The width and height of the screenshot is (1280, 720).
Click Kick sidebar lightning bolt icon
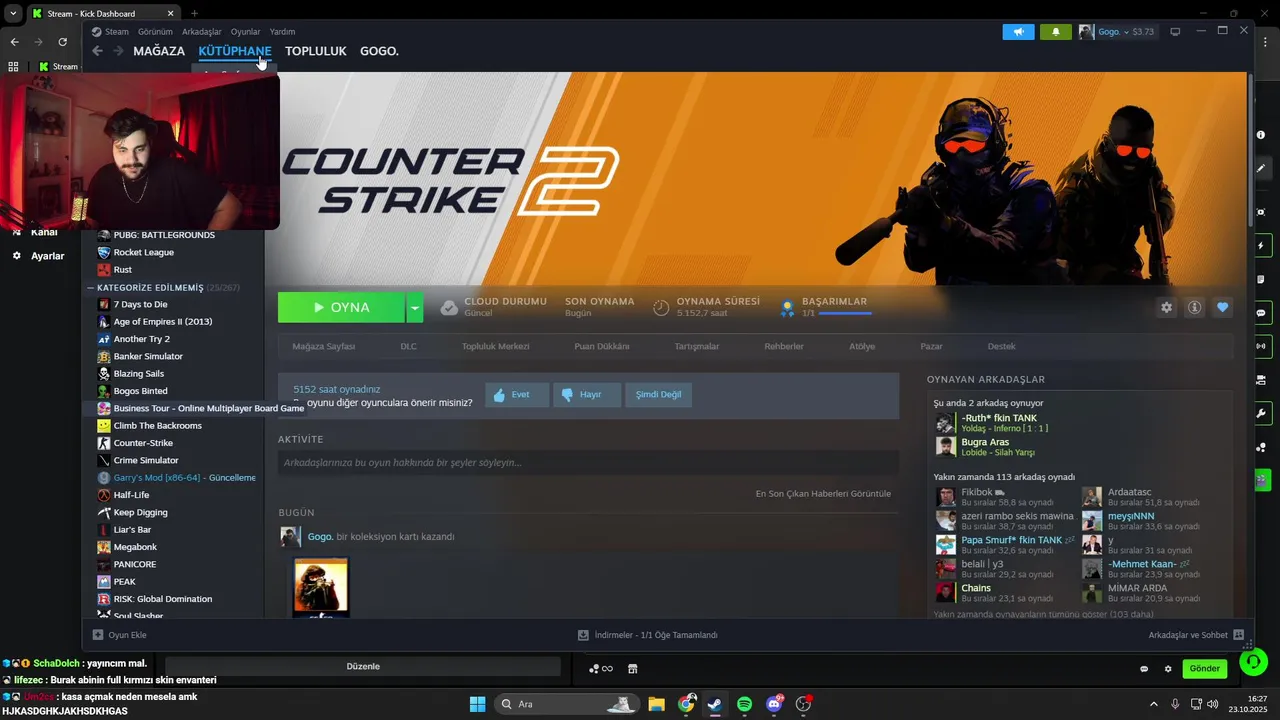tap(1260, 246)
